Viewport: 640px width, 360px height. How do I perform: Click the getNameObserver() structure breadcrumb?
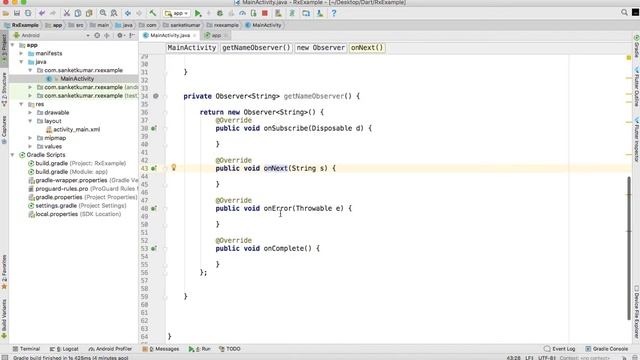tap(256, 48)
